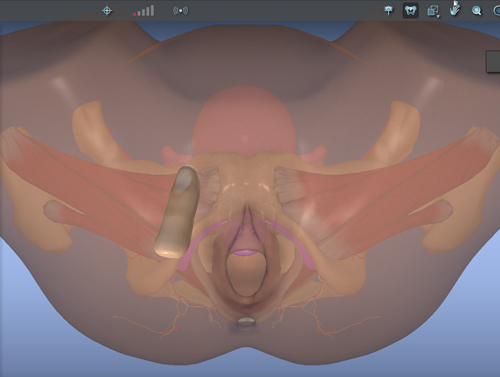Screen dimensions: 500x377
Task: Click the sensor broadcast waves icon
Action: pyautogui.click(x=180, y=11)
